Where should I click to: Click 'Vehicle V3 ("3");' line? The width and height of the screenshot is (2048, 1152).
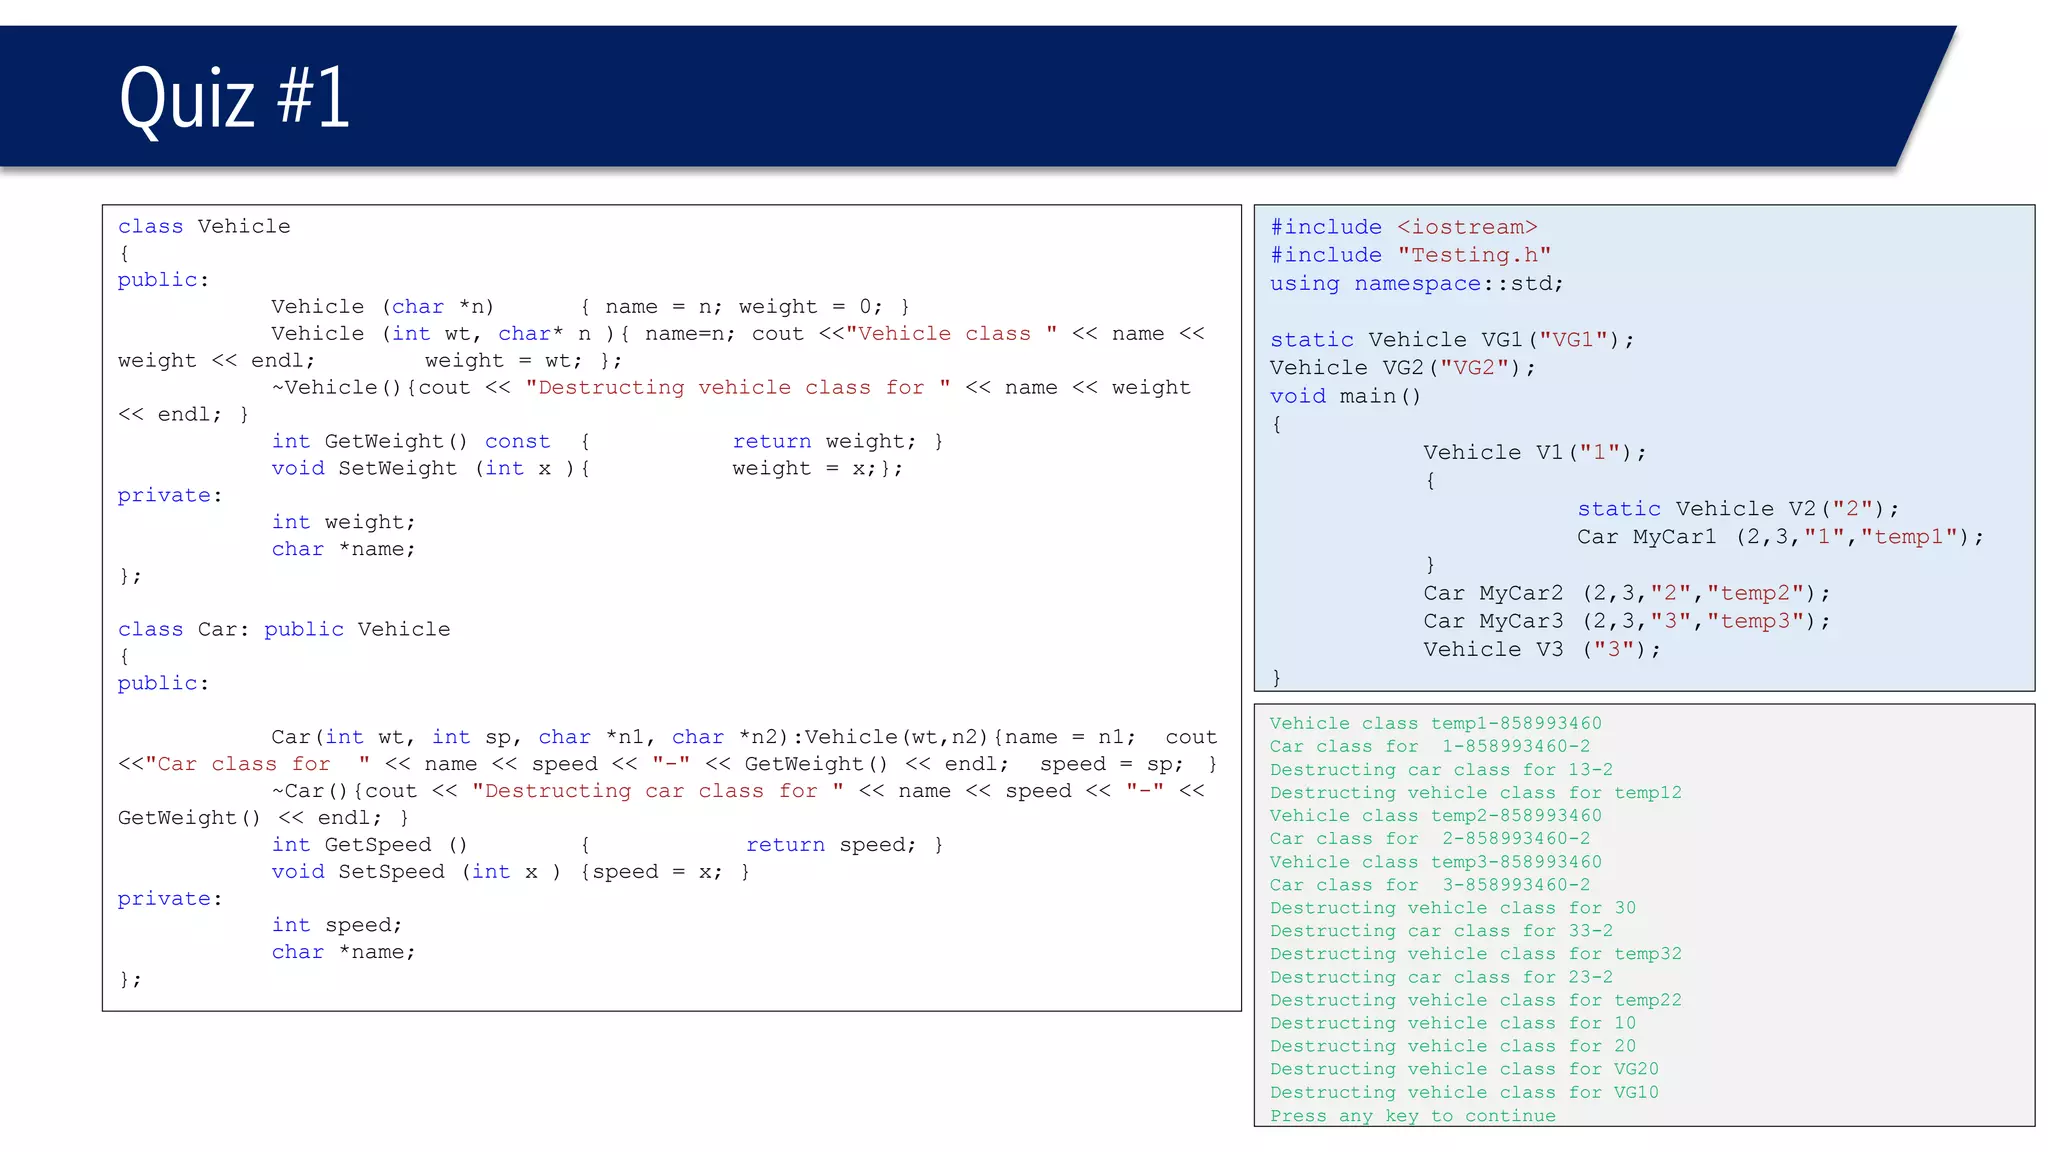click(x=1541, y=650)
